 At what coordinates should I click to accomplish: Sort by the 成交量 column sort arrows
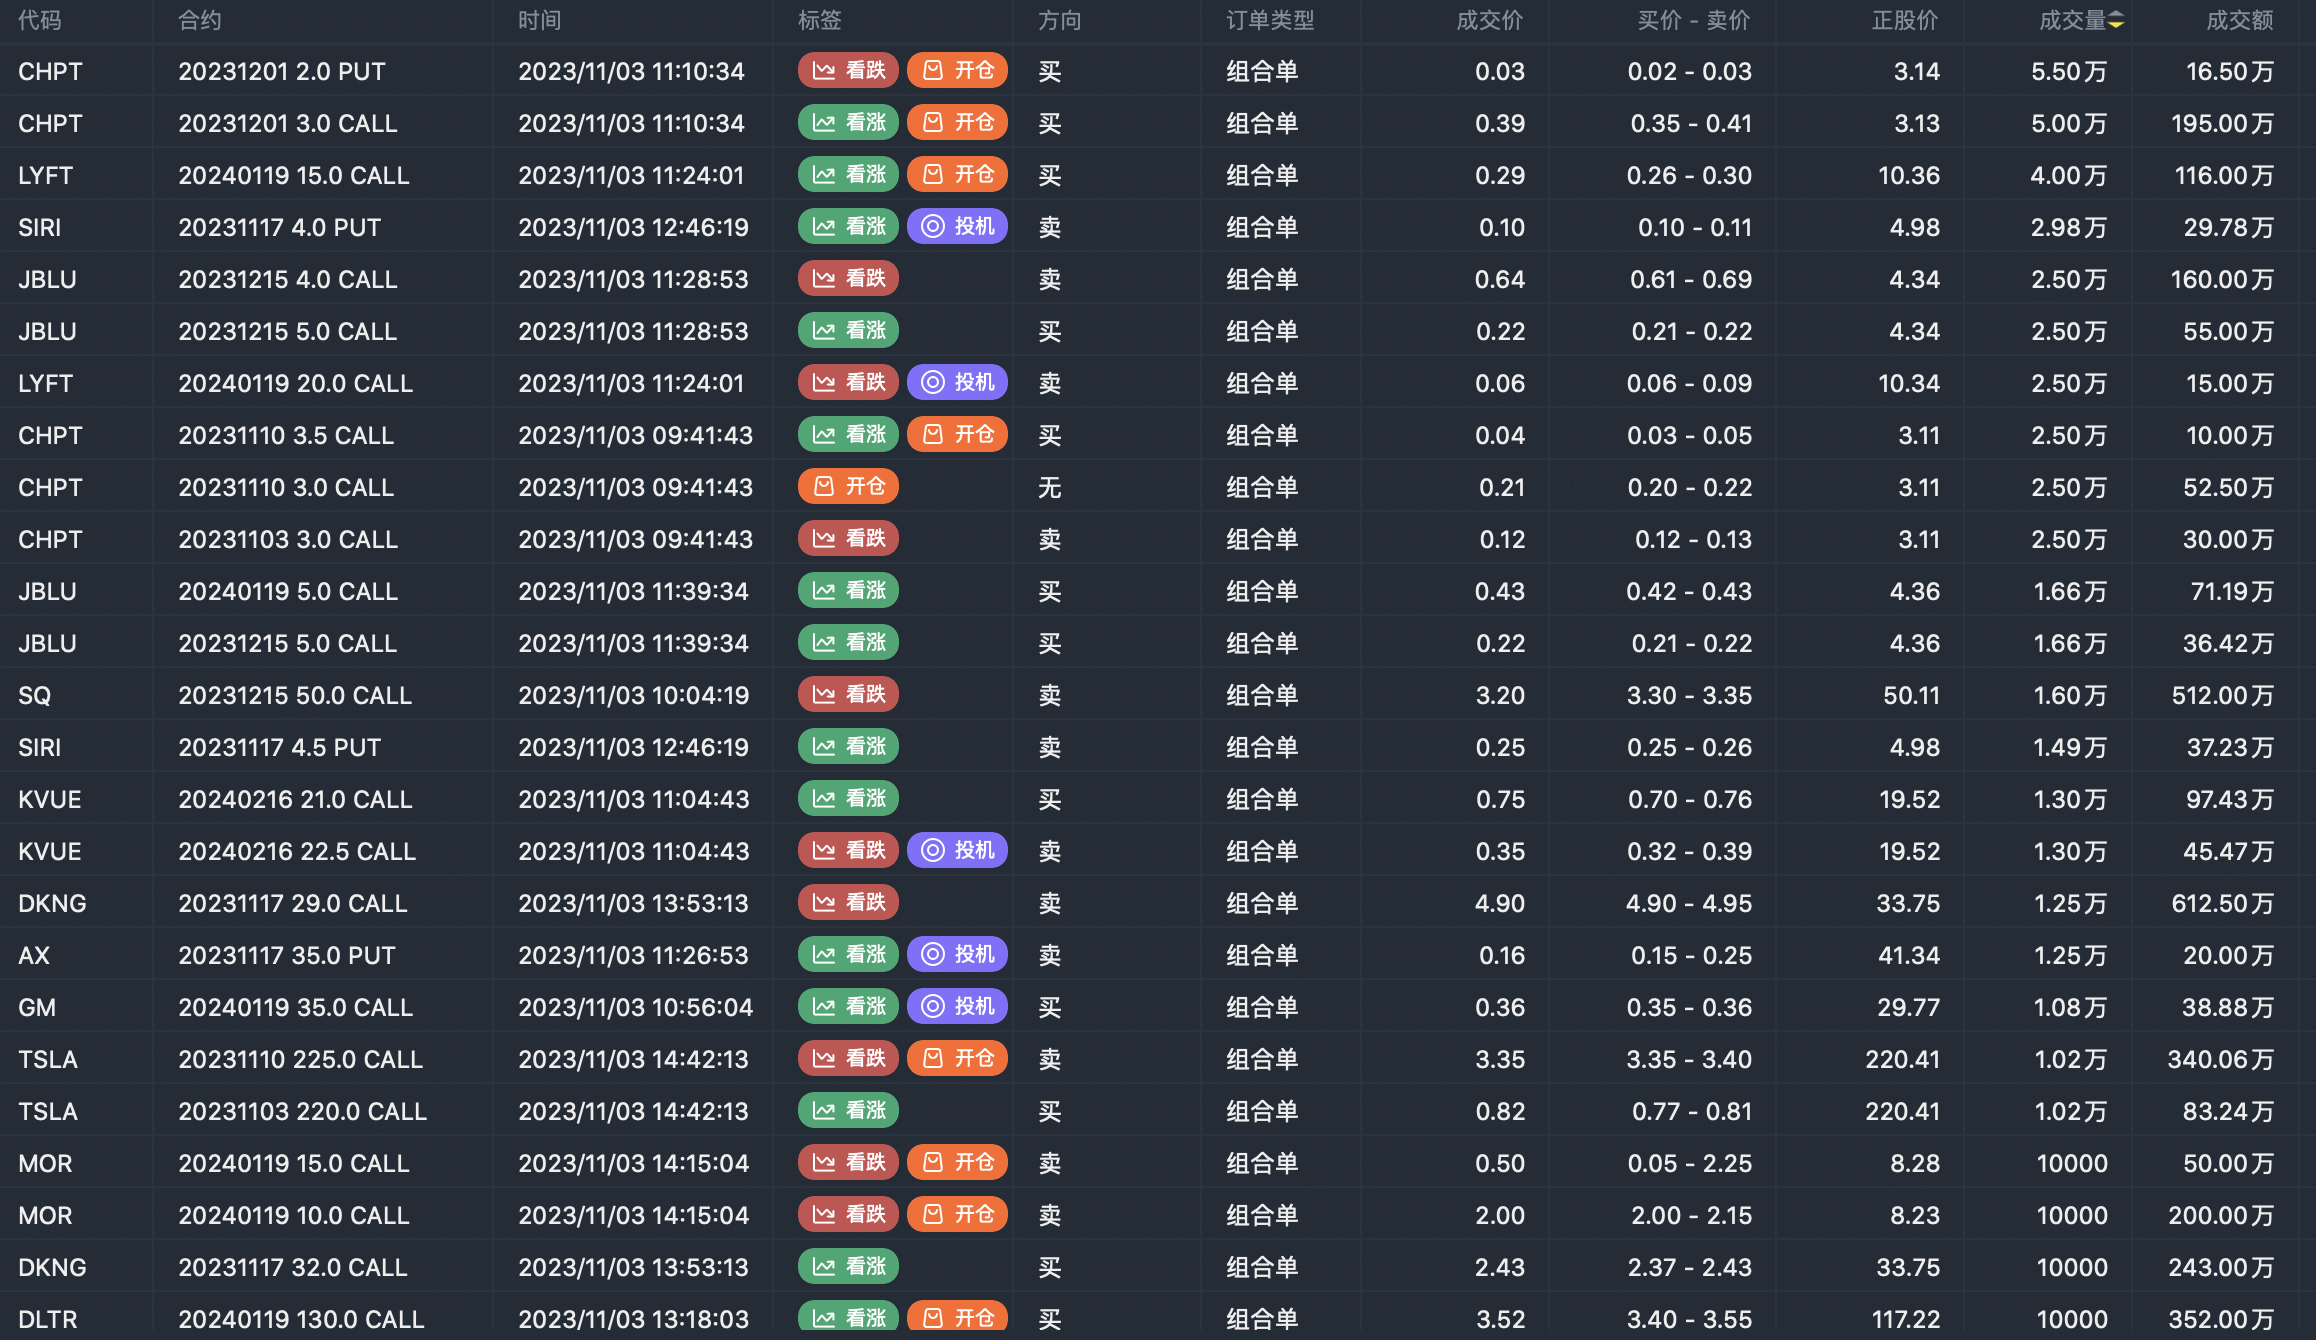pyautogui.click(x=2116, y=21)
